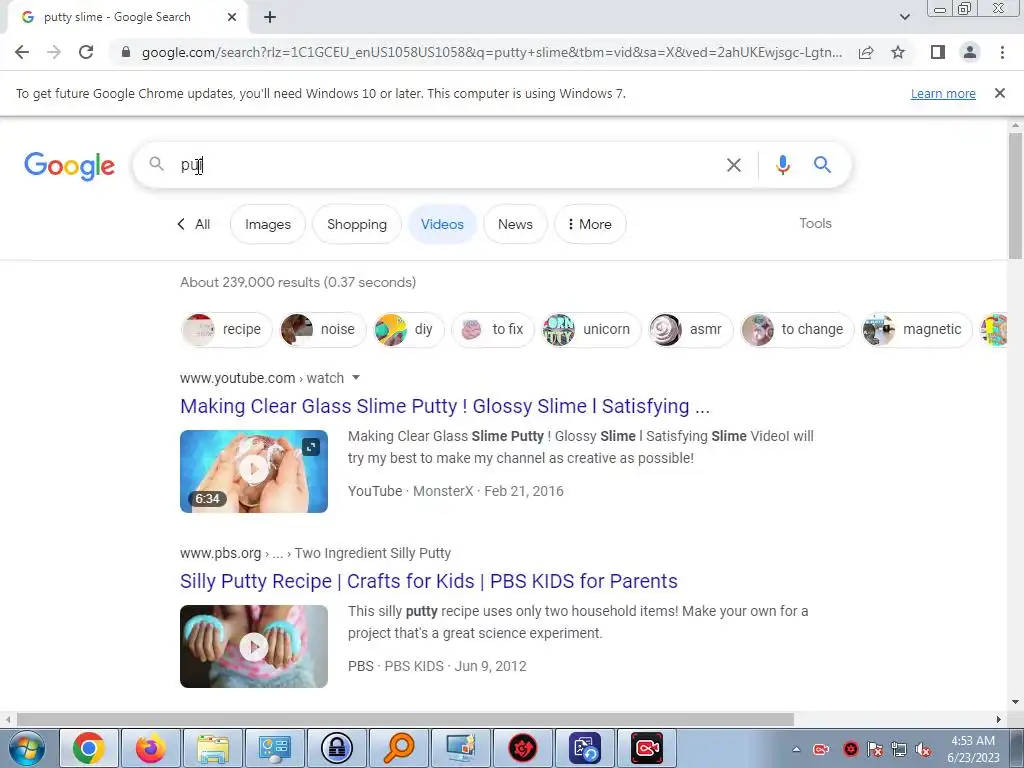Reload the current page
Viewport: 1024px width, 768px height.
[x=86, y=52]
